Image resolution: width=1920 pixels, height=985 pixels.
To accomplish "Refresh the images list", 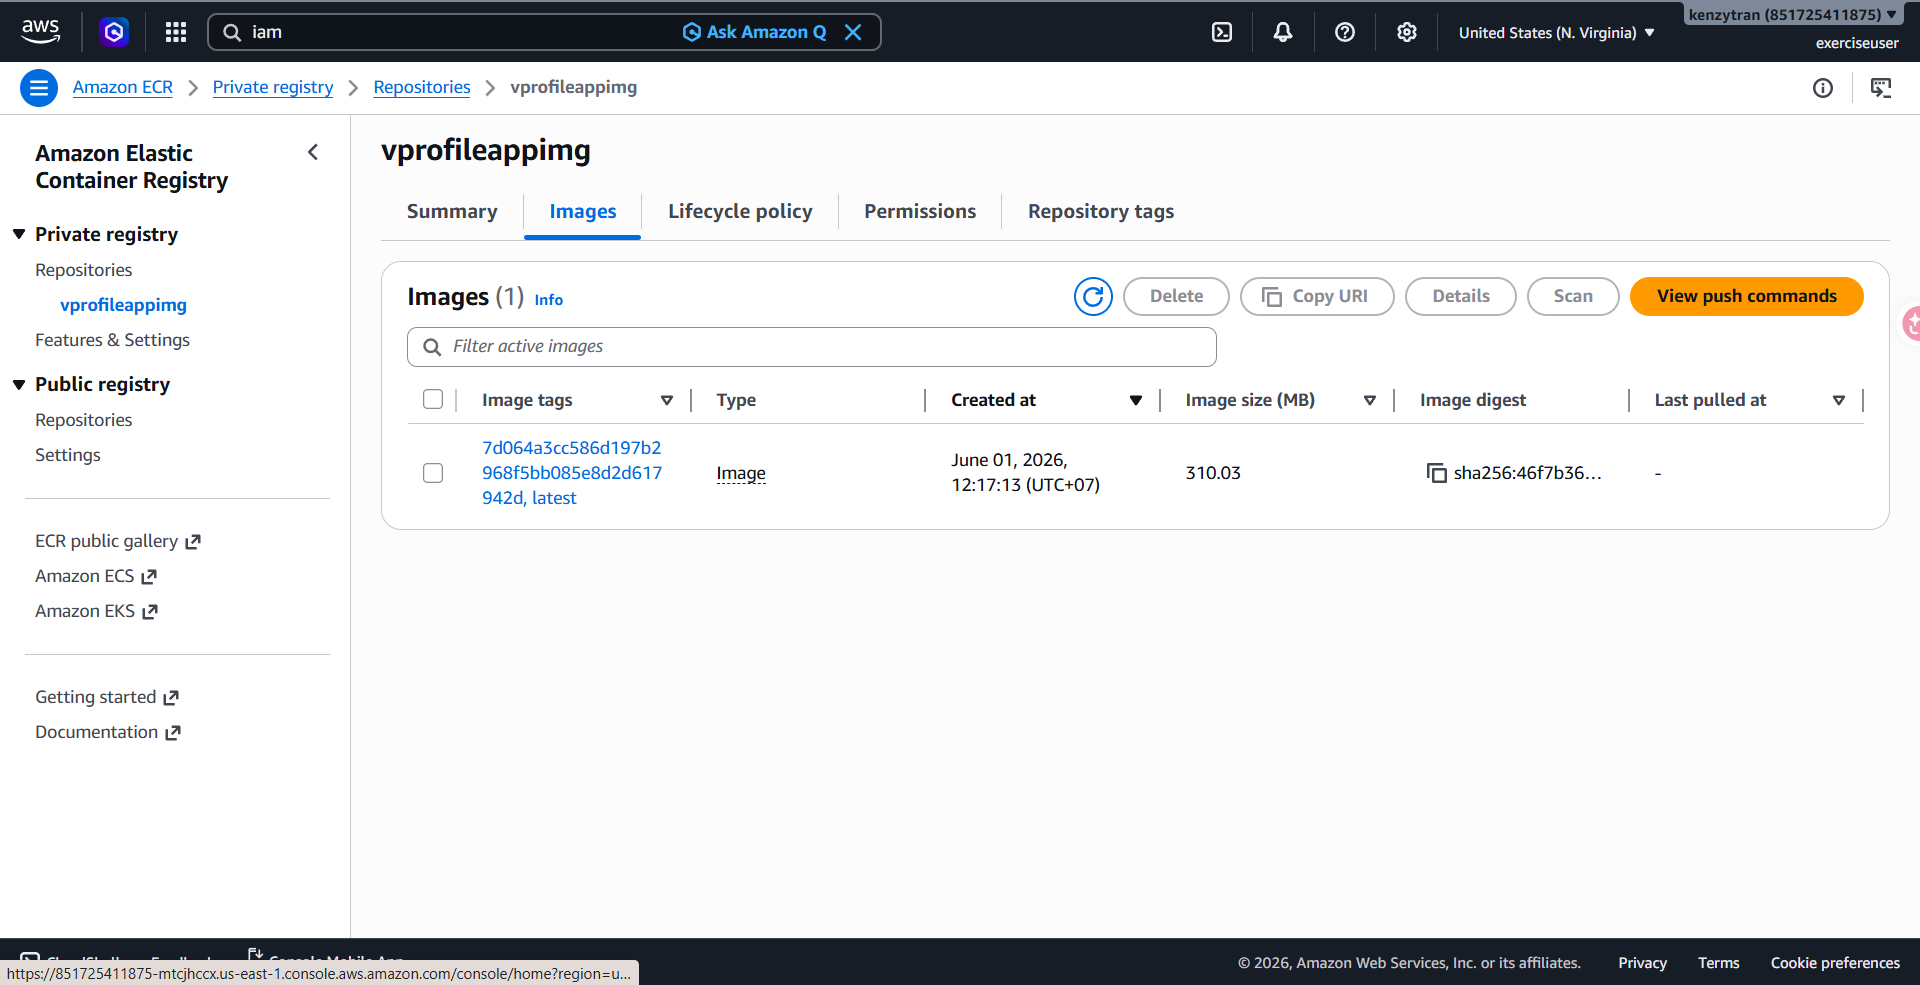I will coord(1093,296).
